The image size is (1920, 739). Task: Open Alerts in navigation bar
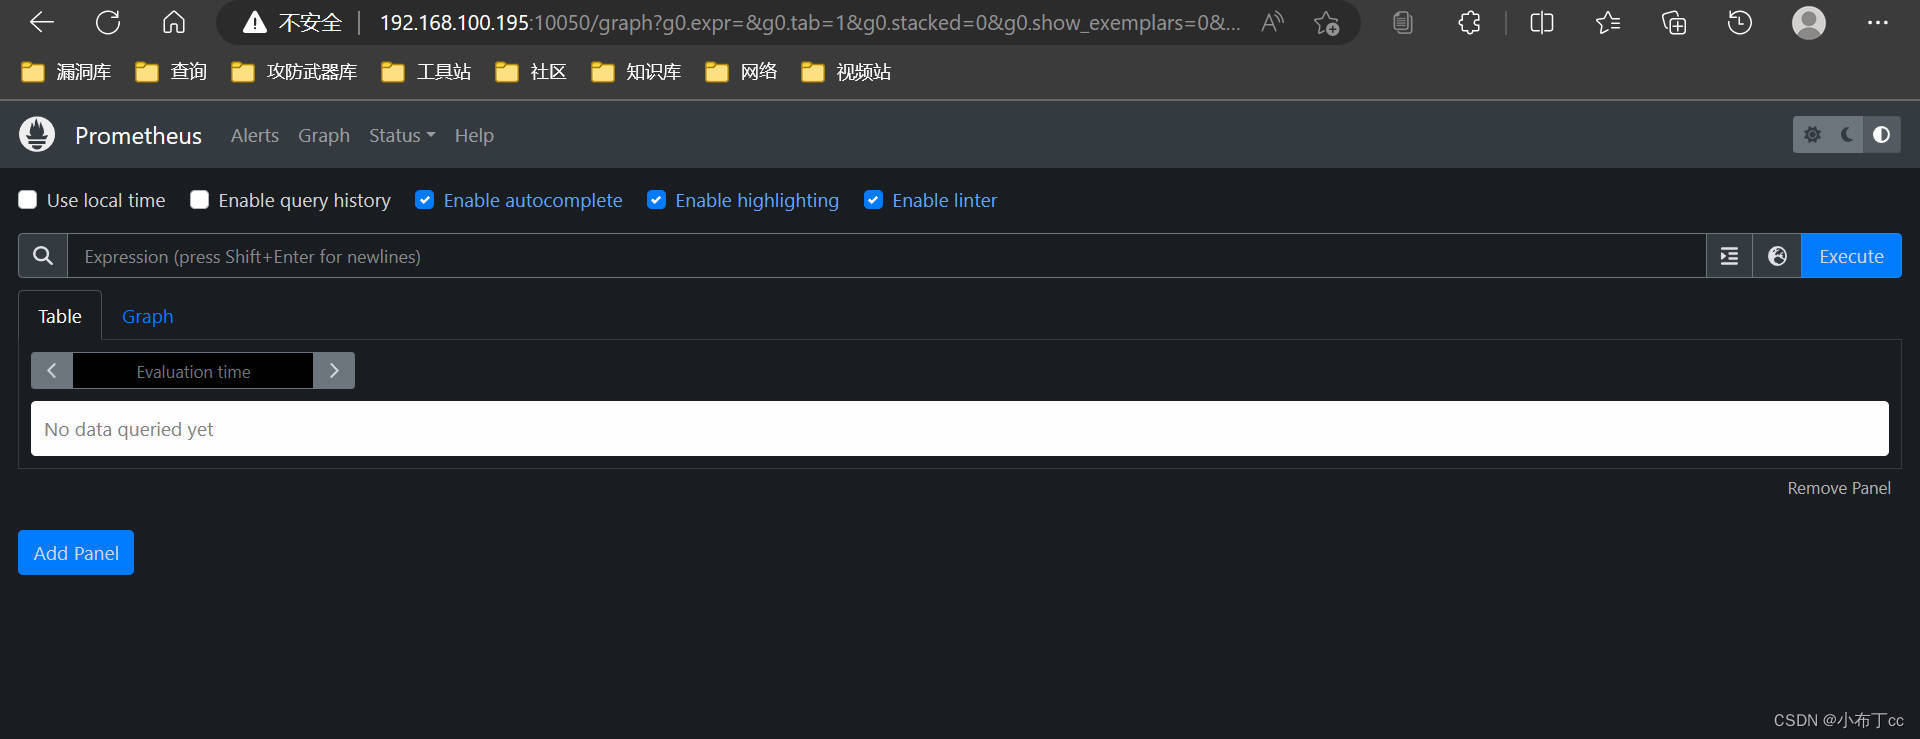pos(255,135)
